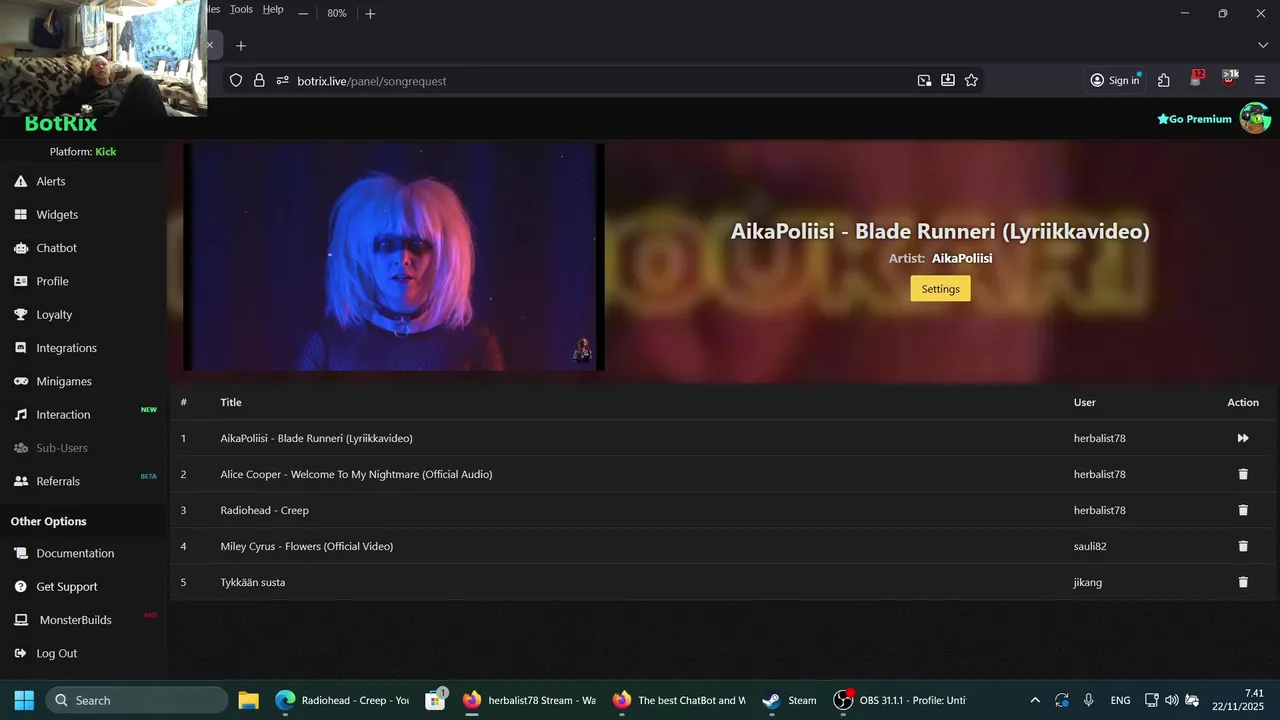The height and width of the screenshot is (720, 1280).
Task: Open the Alerts section icon
Action: coord(20,181)
